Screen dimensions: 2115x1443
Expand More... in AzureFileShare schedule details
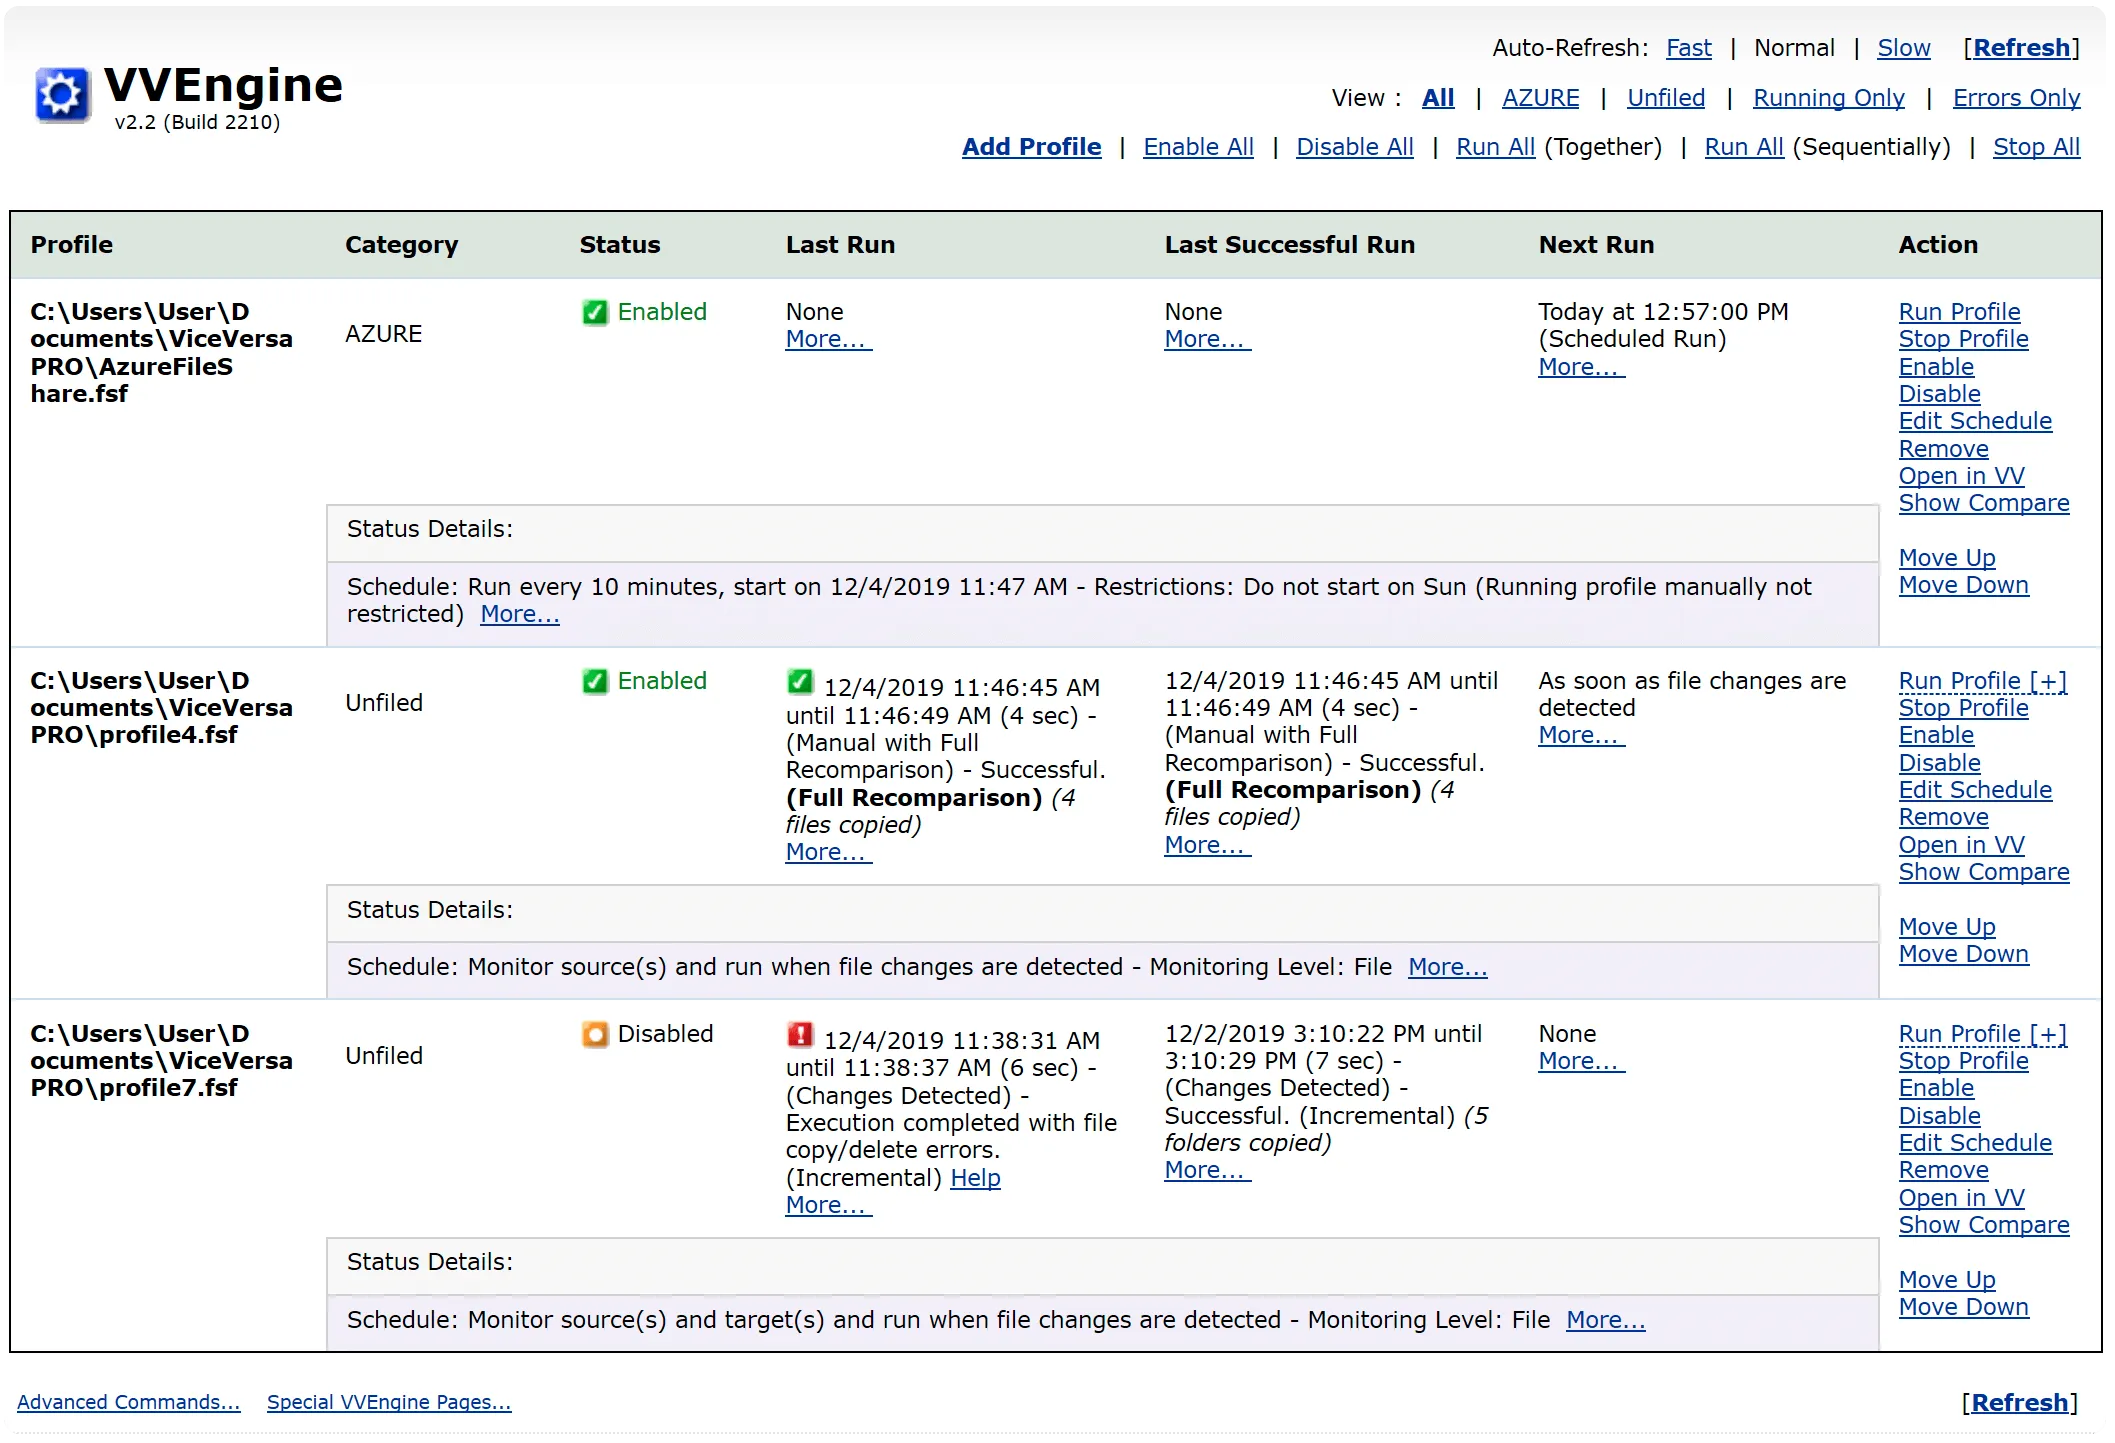click(519, 614)
